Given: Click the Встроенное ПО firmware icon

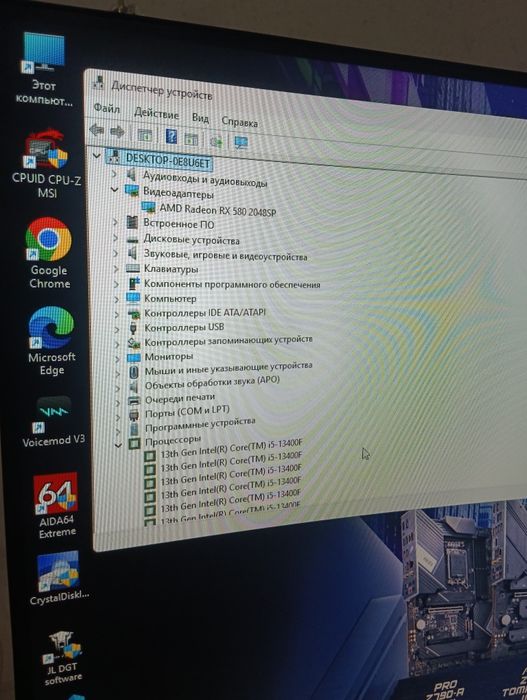Looking at the screenshot, I should 132,222.
